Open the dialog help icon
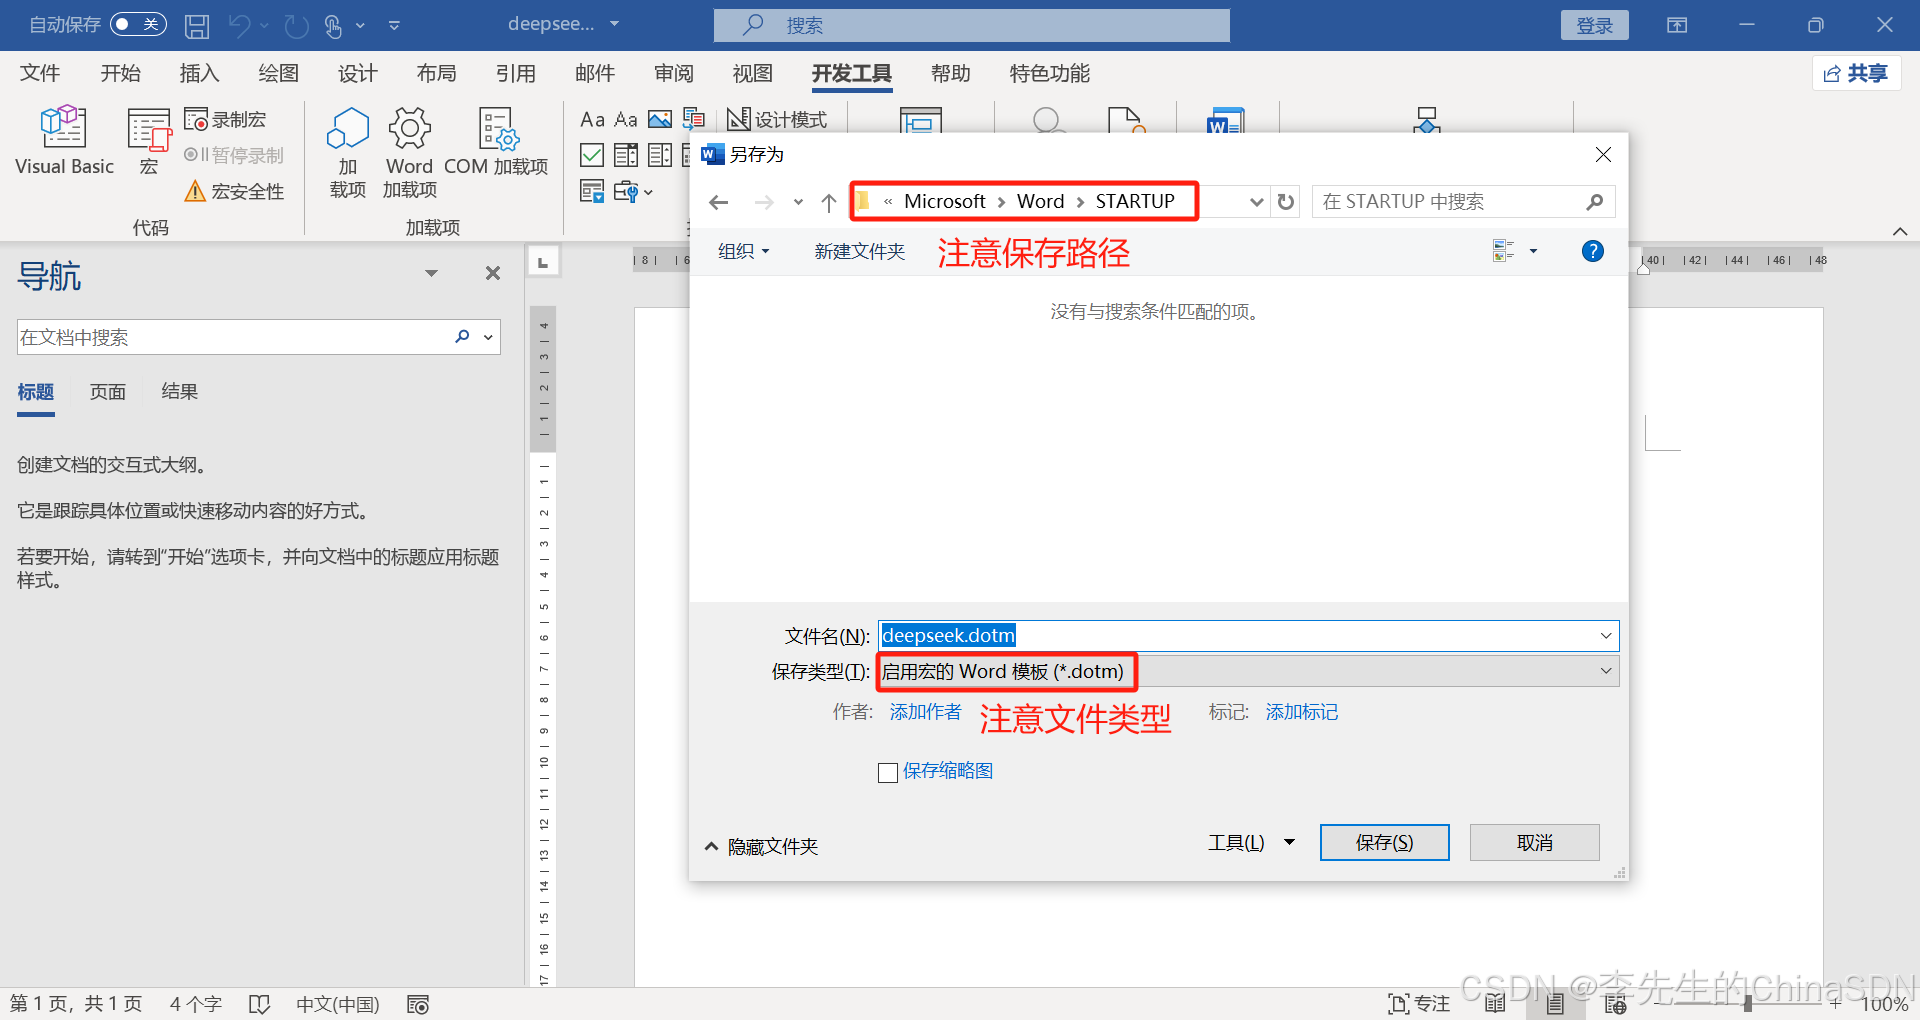The height and width of the screenshot is (1020, 1920). (1592, 251)
